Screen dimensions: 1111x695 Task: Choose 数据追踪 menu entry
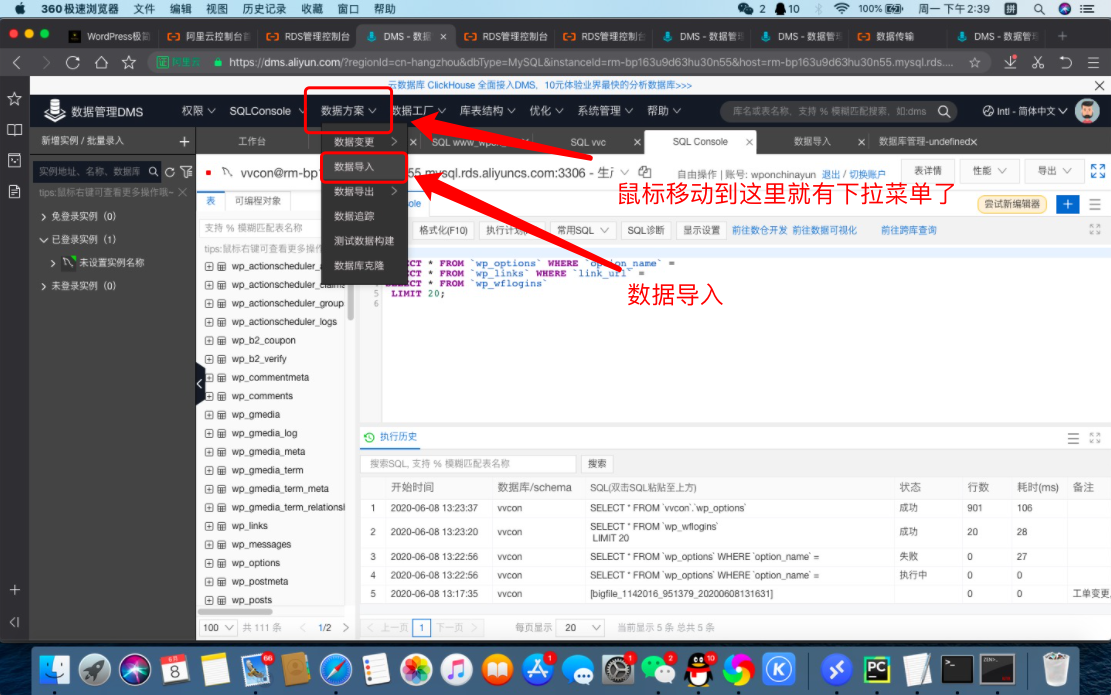pyautogui.click(x=363, y=216)
